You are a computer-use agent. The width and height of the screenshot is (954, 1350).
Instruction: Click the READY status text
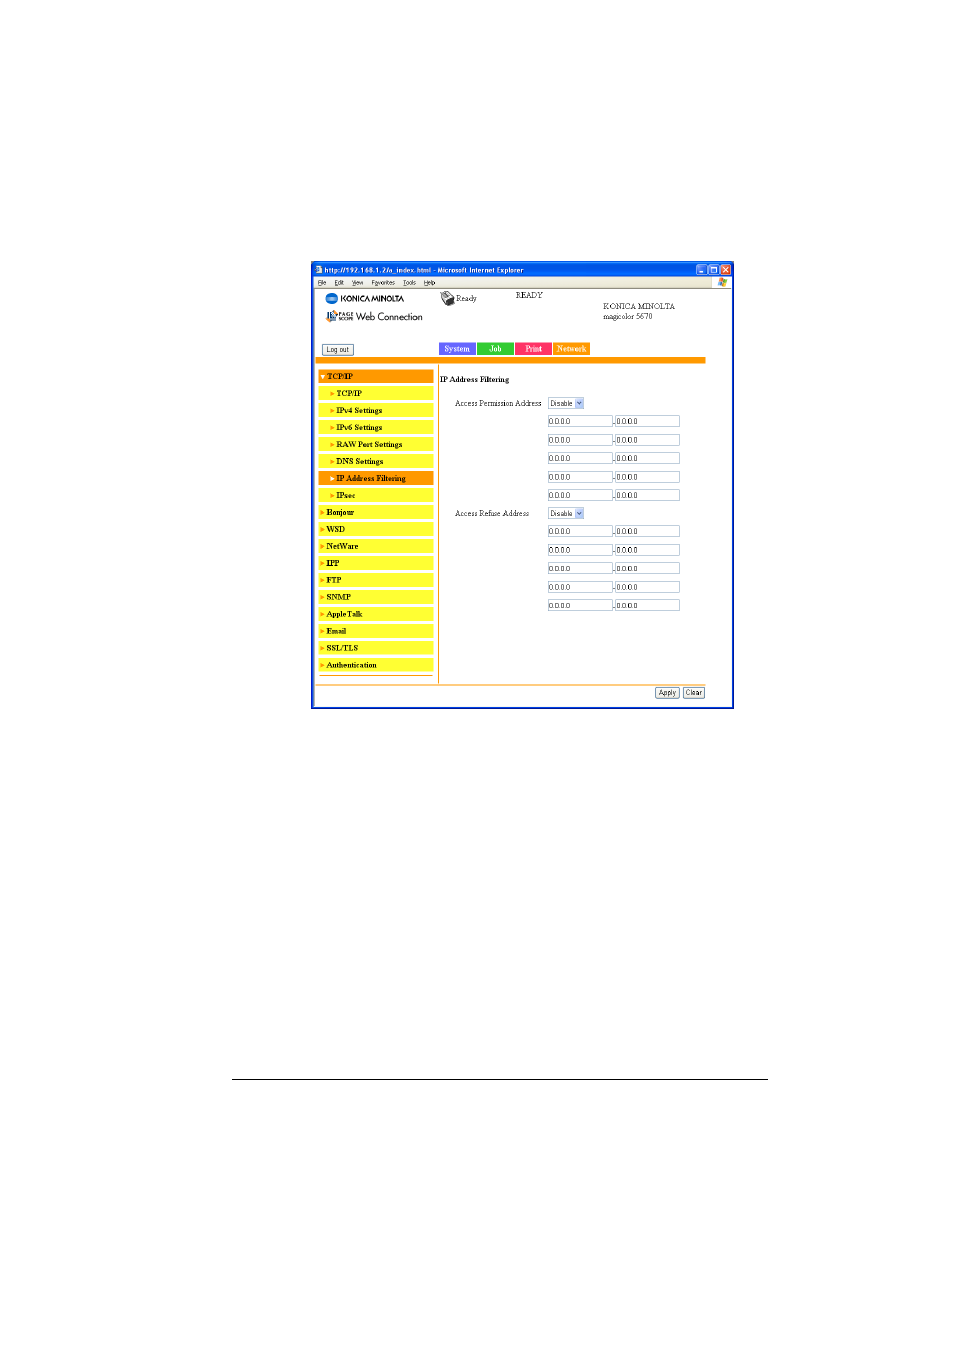pos(529,296)
